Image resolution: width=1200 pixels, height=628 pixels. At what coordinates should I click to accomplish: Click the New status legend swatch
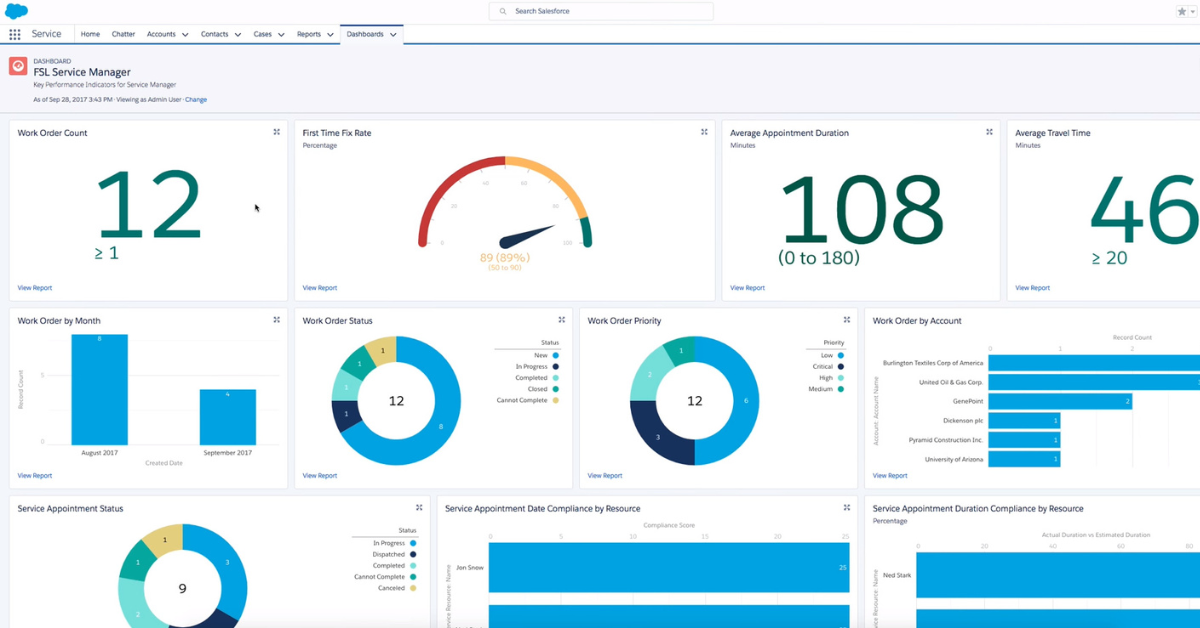pos(555,355)
